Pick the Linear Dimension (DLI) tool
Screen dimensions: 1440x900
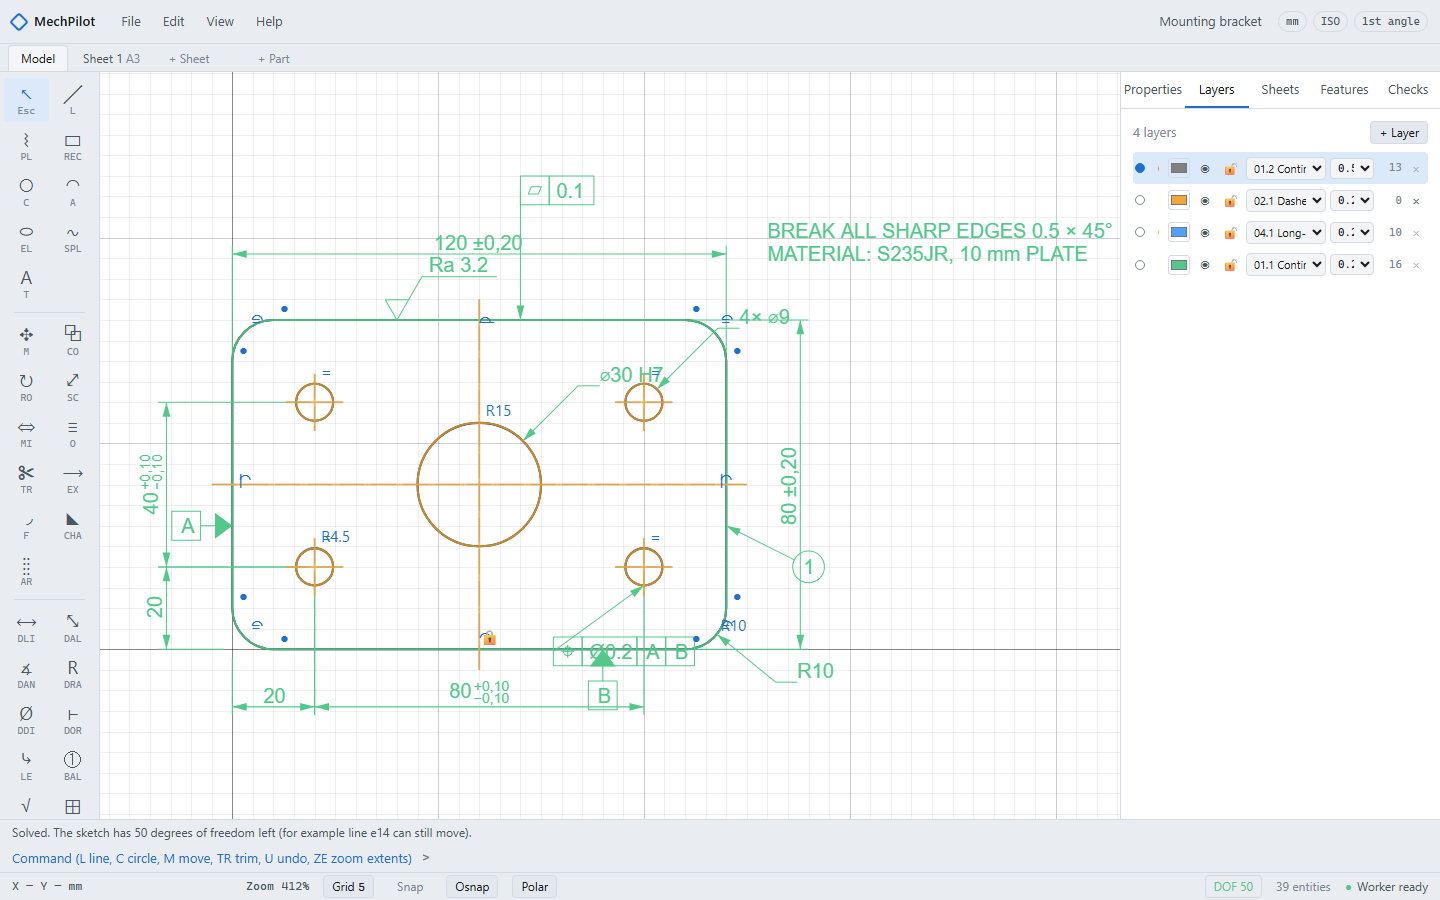coord(26,628)
